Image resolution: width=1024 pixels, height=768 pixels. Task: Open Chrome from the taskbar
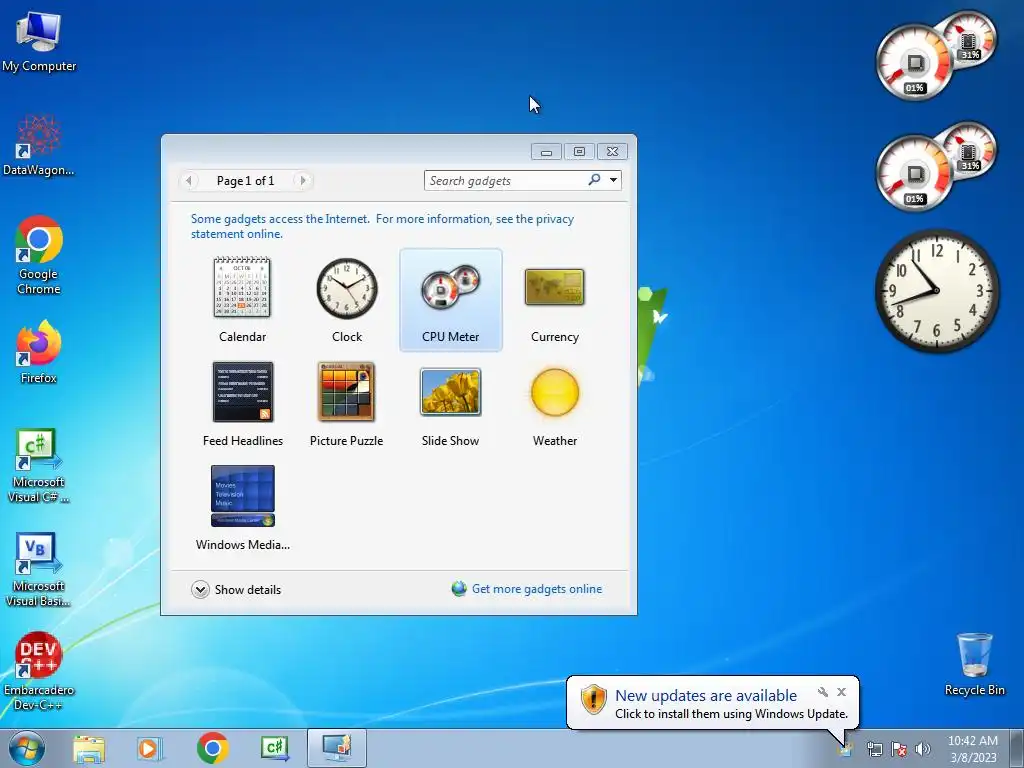click(212, 748)
